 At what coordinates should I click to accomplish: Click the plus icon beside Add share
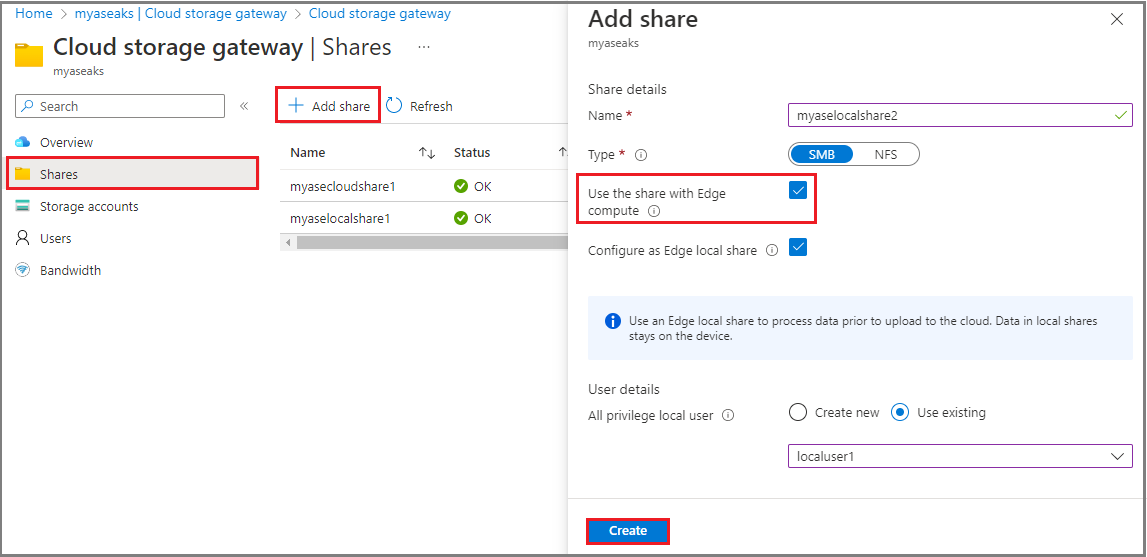[x=296, y=105]
